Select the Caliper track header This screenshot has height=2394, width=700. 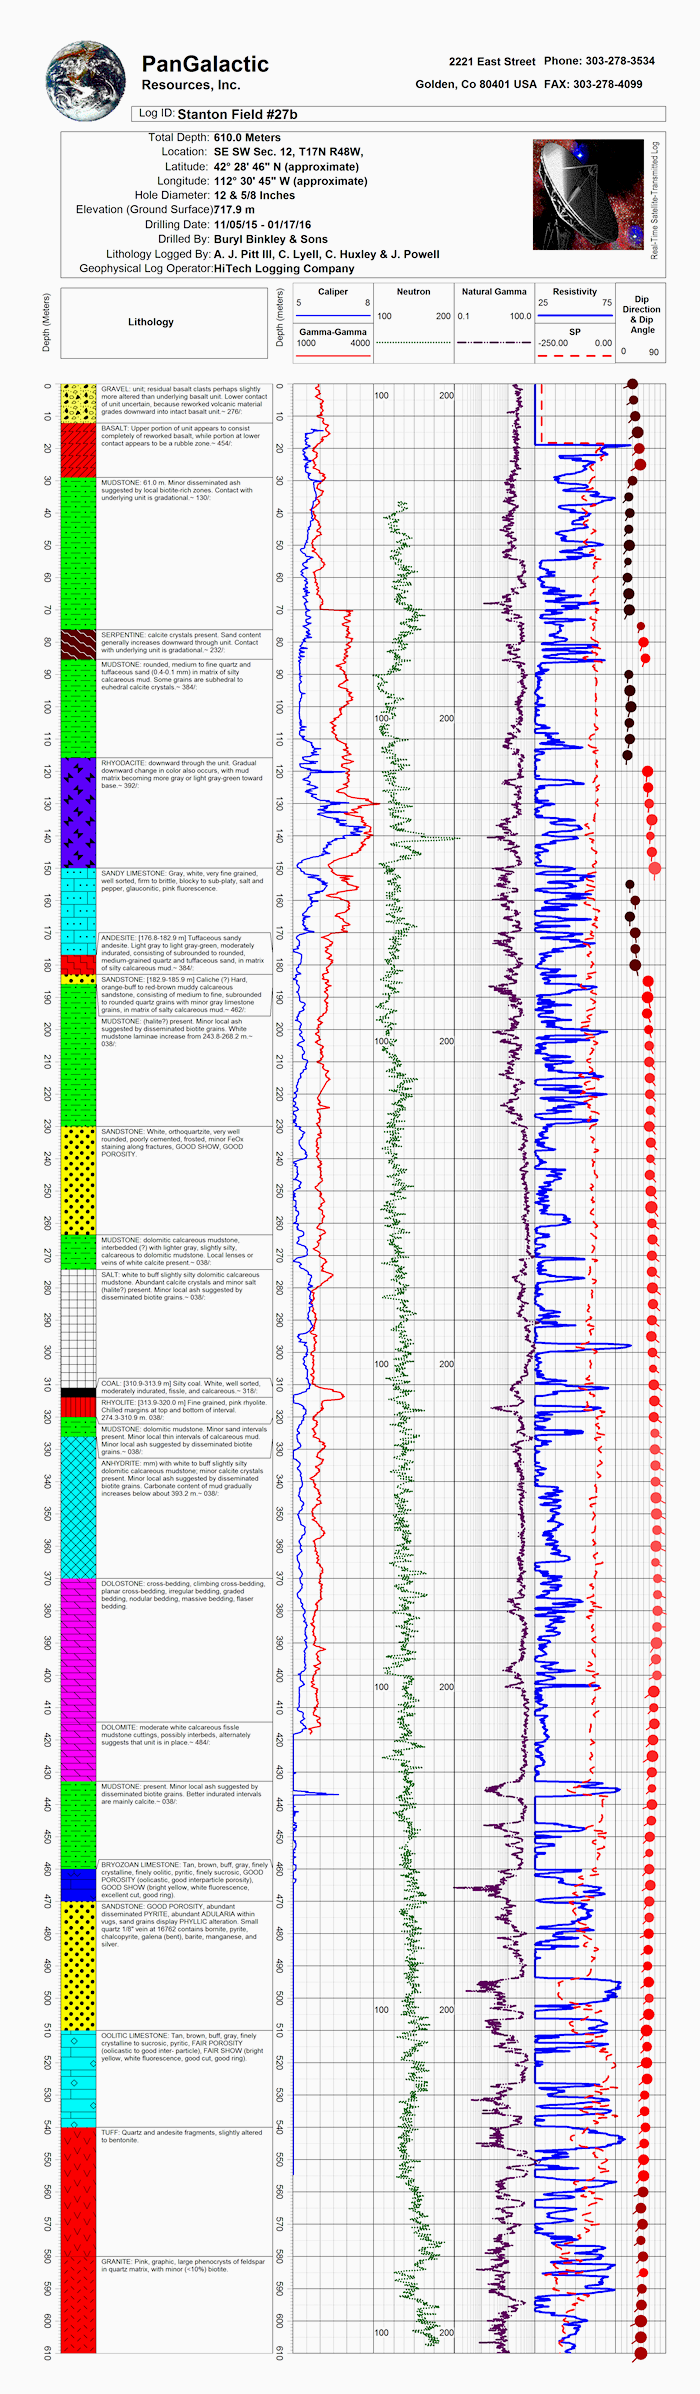333,300
